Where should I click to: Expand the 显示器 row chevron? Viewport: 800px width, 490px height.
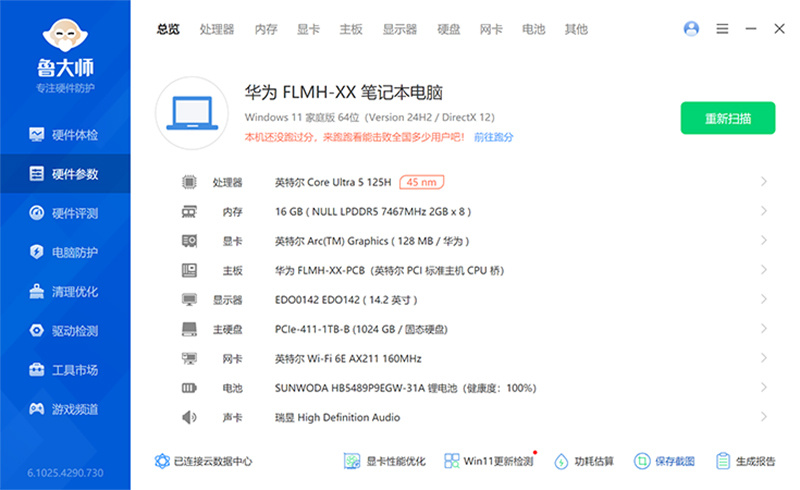[764, 299]
